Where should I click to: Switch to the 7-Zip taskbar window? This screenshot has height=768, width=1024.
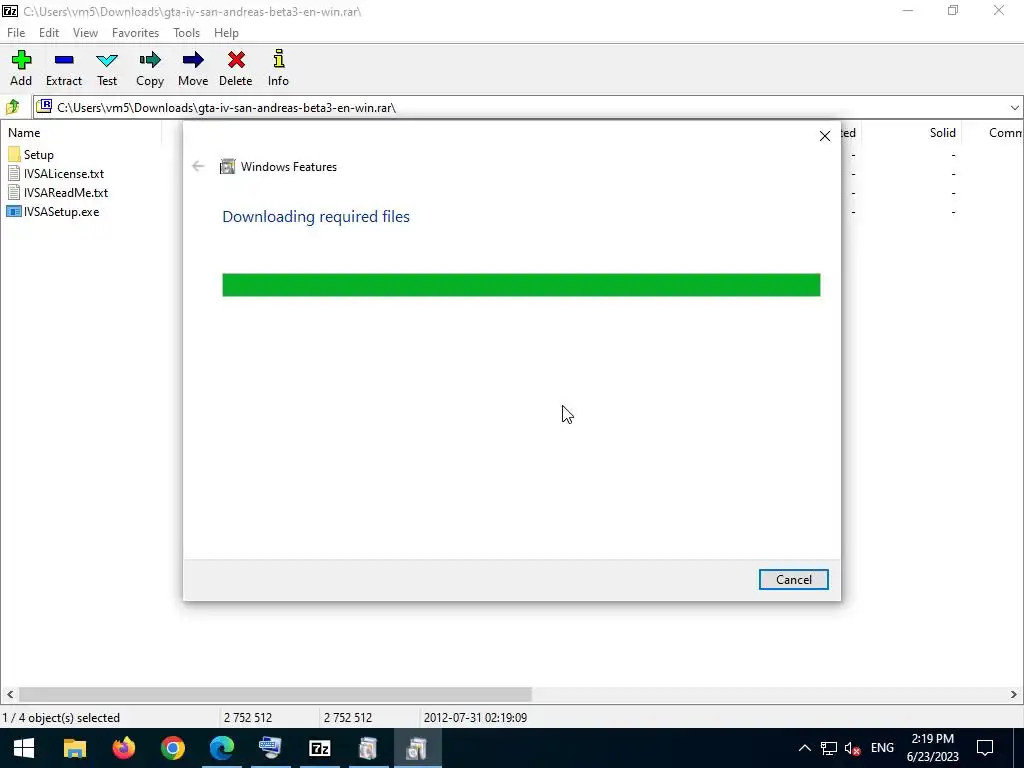click(x=319, y=748)
